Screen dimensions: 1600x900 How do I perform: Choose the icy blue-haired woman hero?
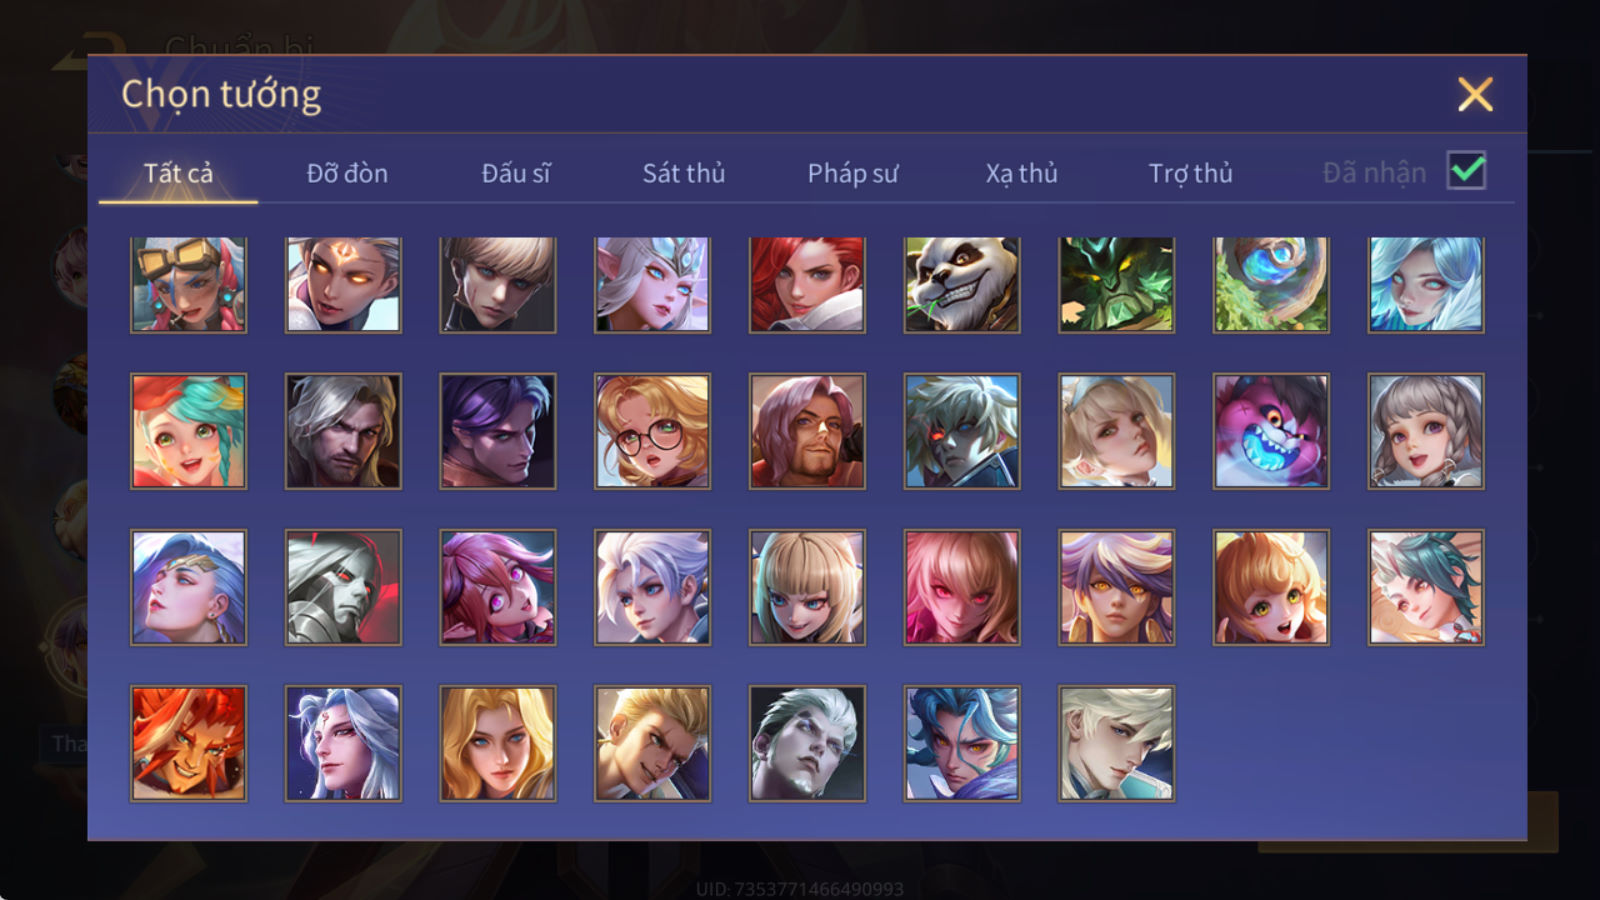click(x=1426, y=285)
